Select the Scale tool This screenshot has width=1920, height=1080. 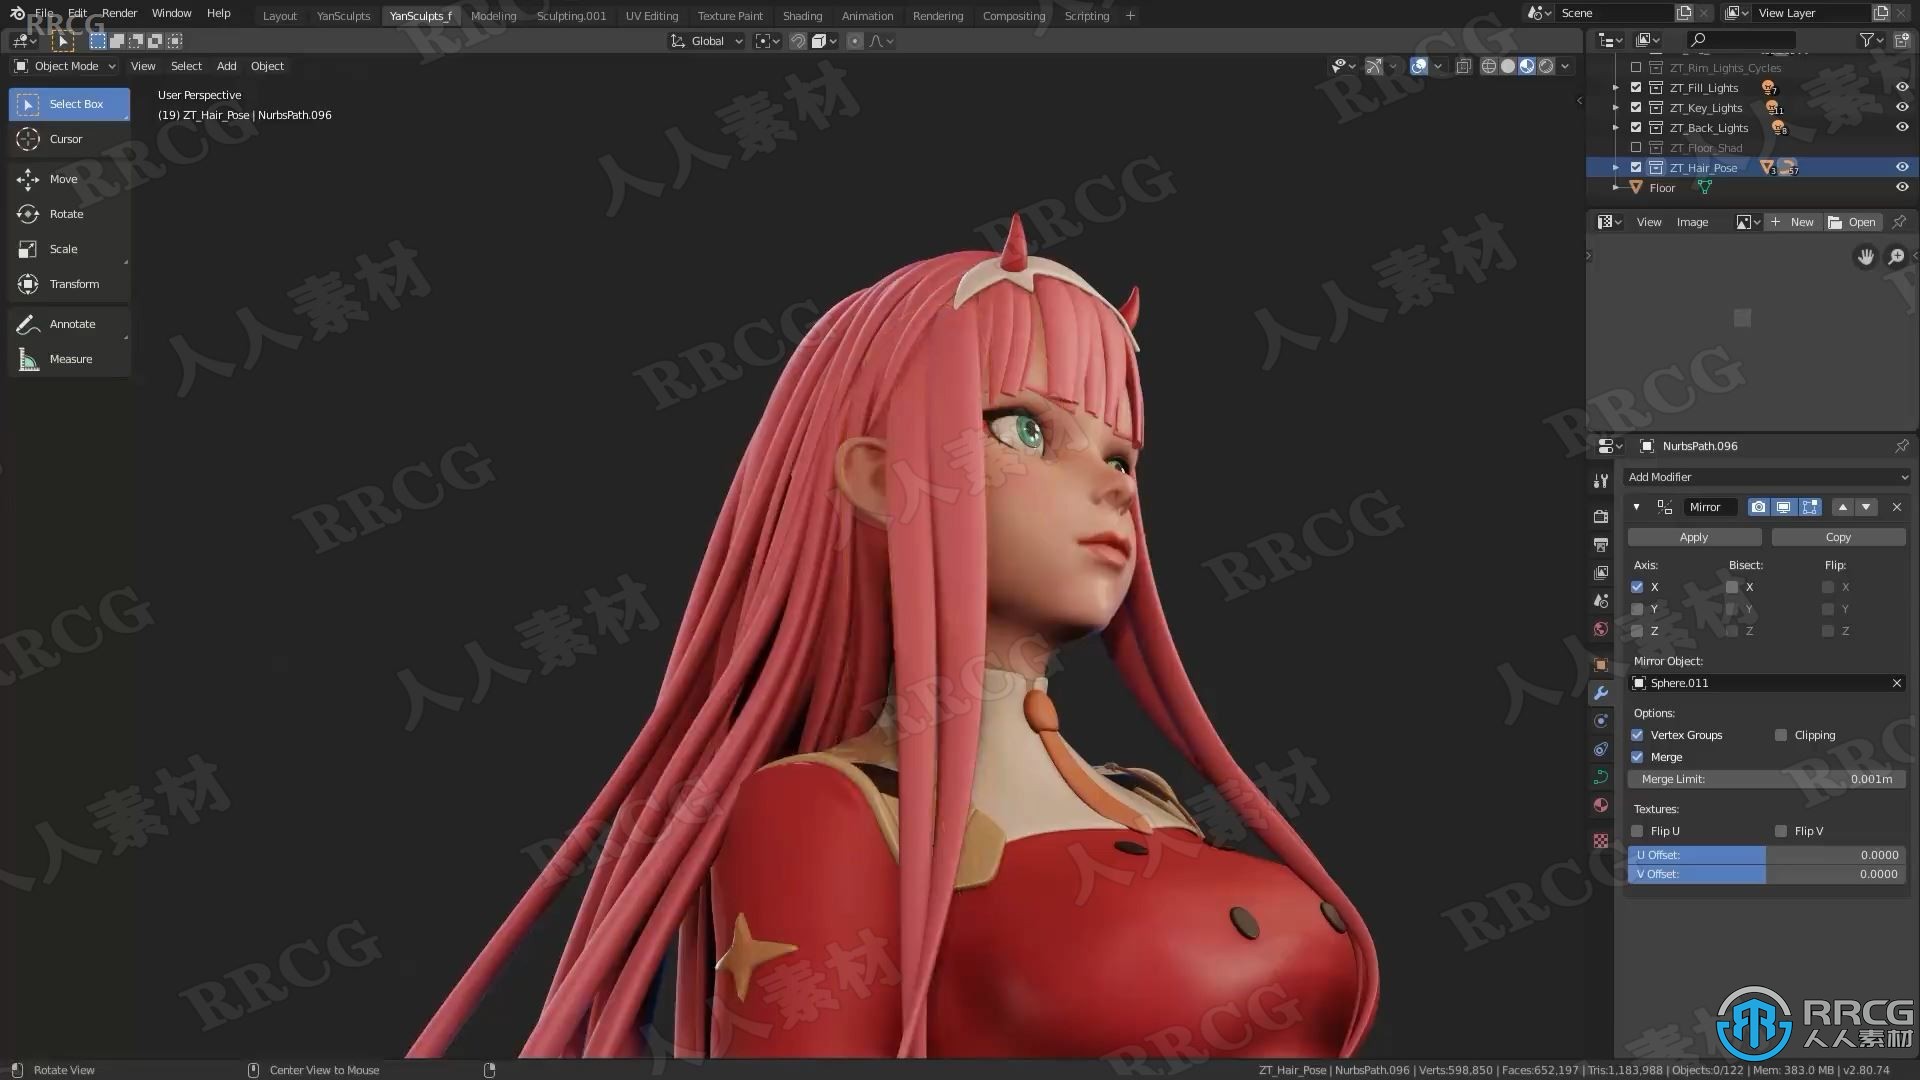click(x=68, y=249)
